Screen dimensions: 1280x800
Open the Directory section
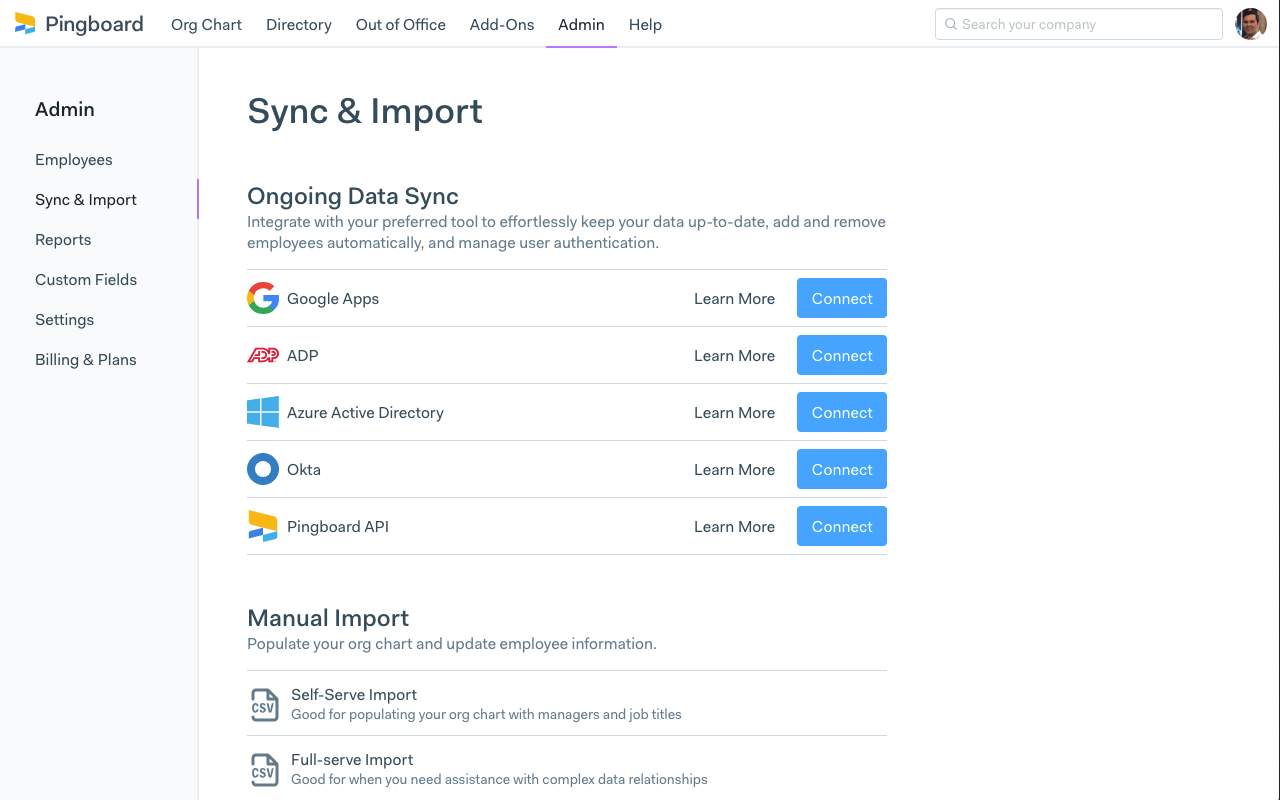pos(298,24)
